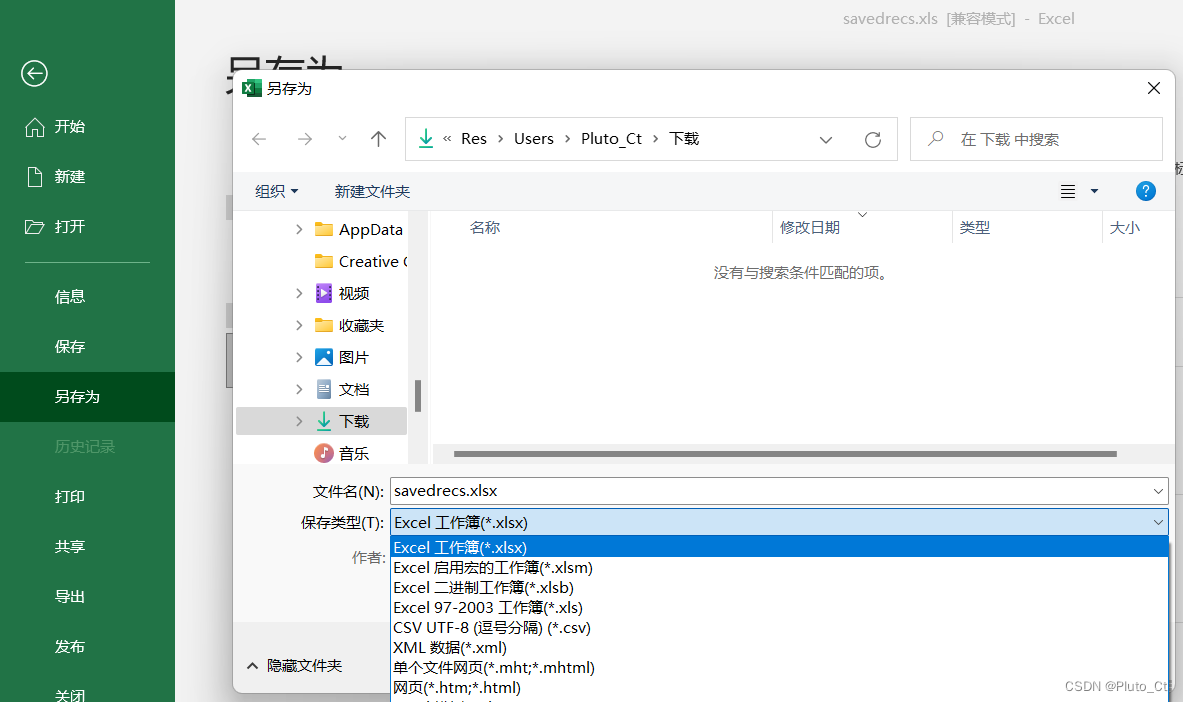Go up one folder level
Image resolution: width=1183 pixels, height=702 pixels.
click(379, 139)
